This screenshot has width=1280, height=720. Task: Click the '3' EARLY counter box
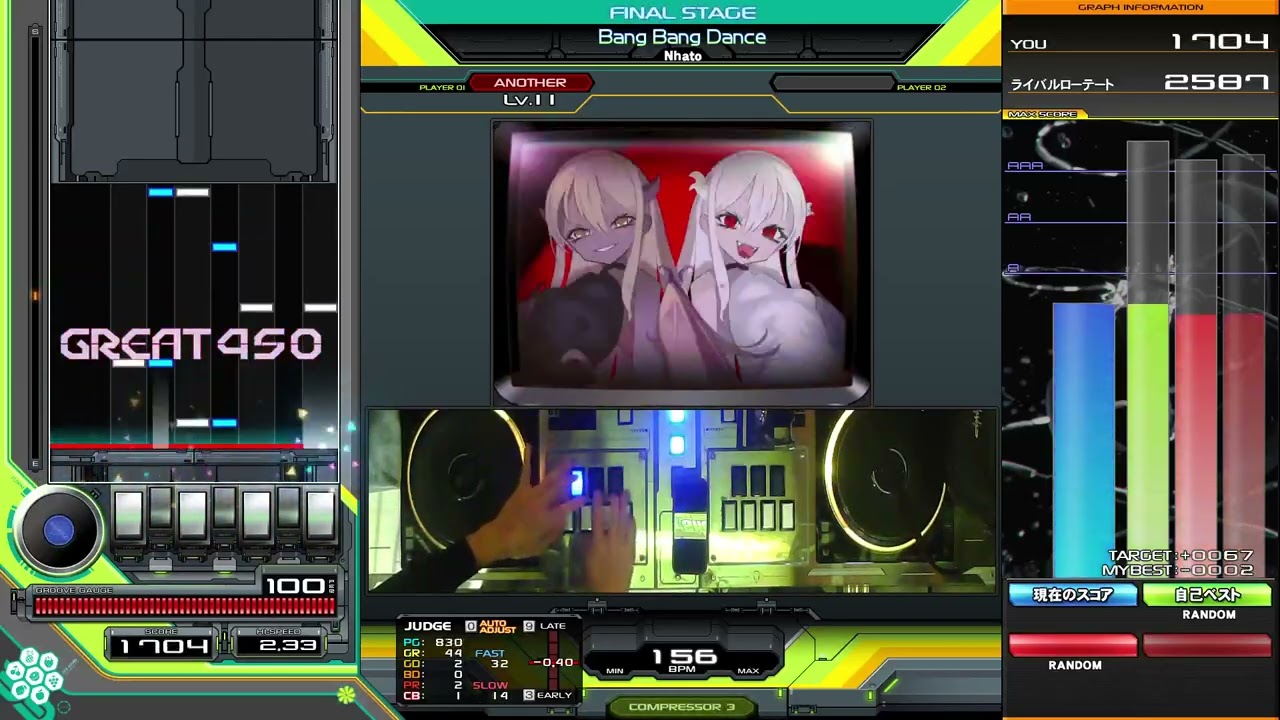(x=529, y=694)
